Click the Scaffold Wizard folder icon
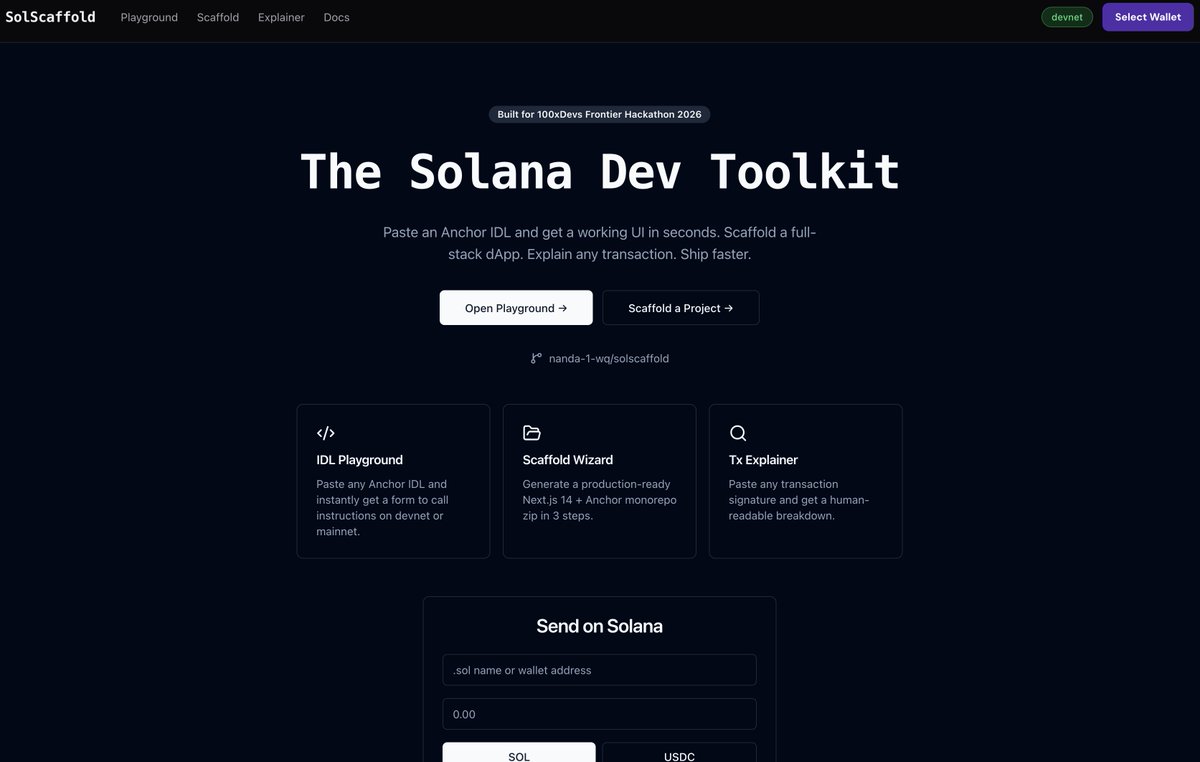 532,433
